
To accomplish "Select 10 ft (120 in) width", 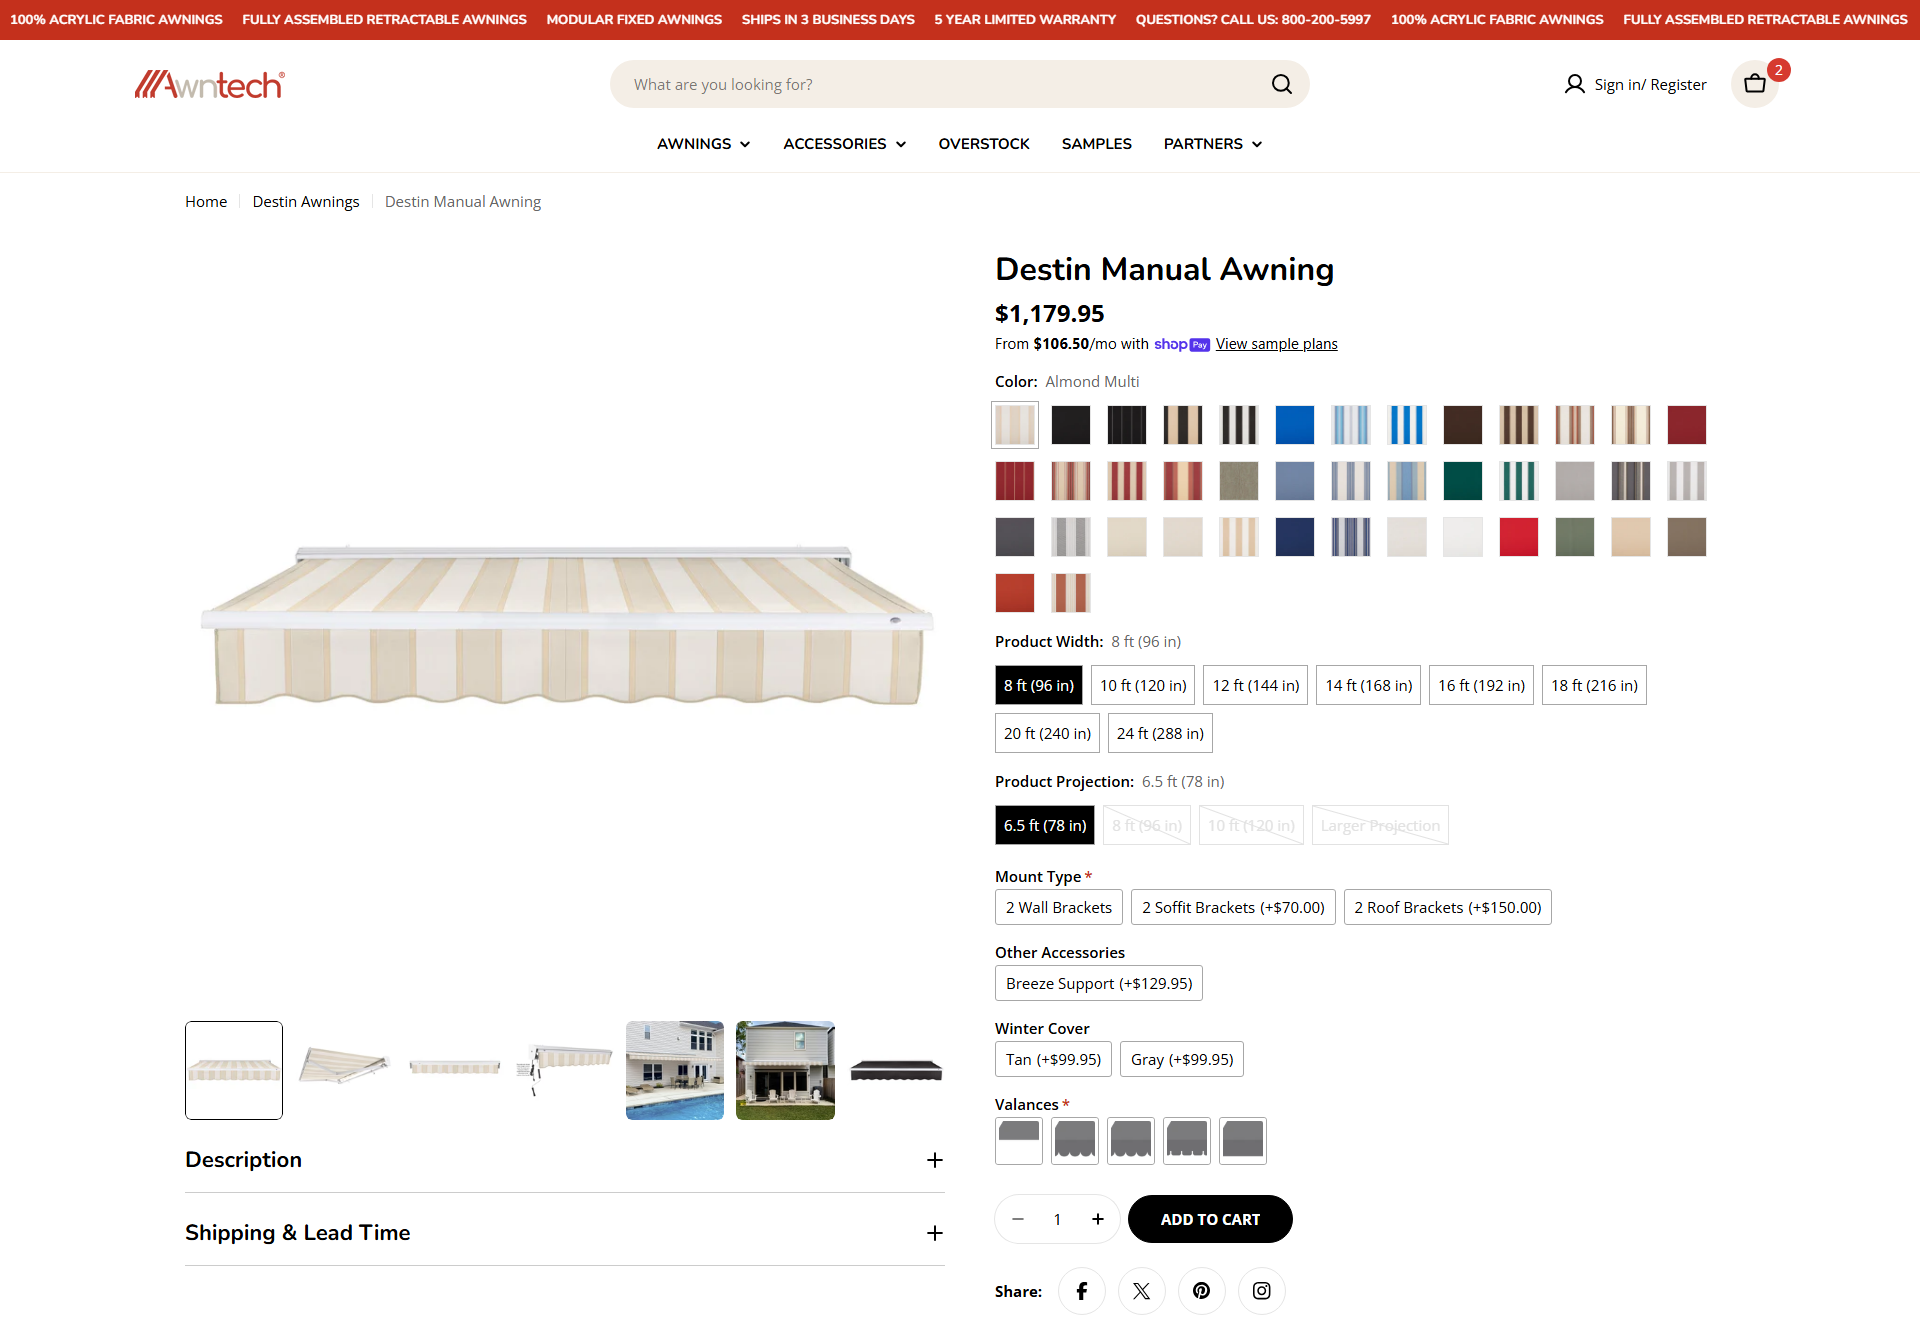I will [x=1143, y=685].
